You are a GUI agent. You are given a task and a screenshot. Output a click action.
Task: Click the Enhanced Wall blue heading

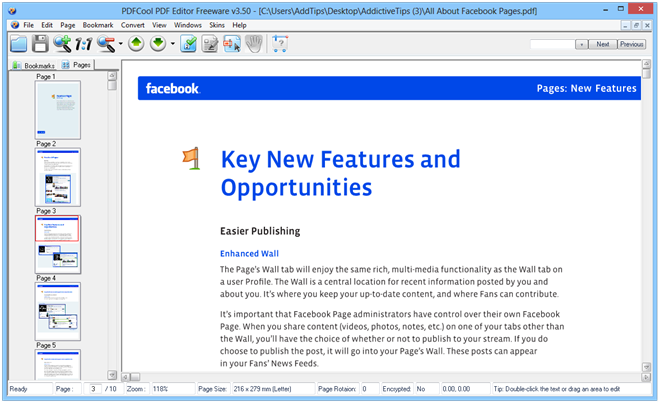(x=249, y=254)
